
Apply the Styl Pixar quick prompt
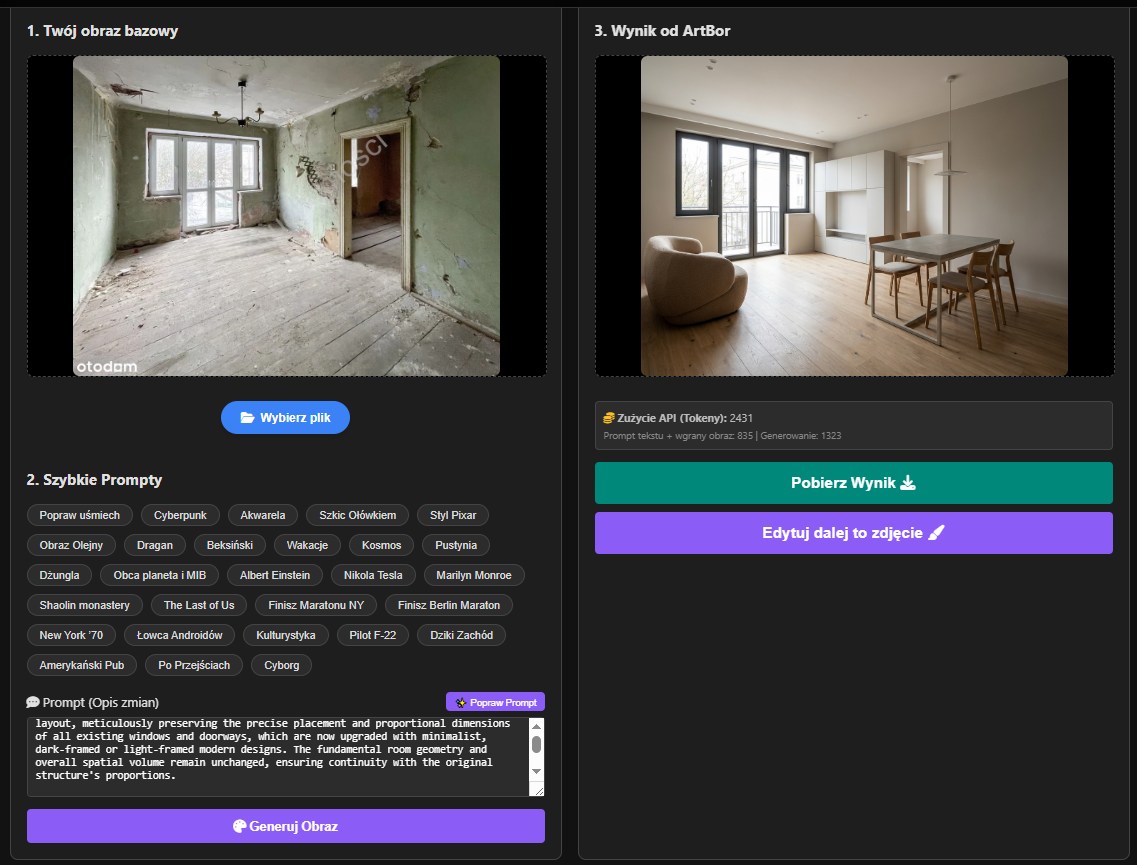(x=452, y=515)
